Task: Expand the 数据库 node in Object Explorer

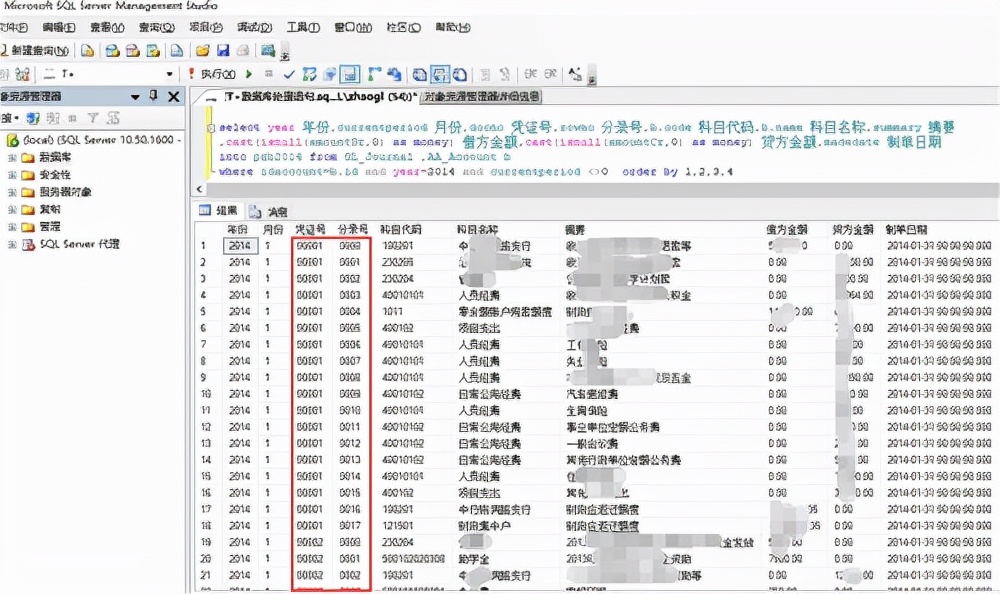Action: click(x=12, y=157)
